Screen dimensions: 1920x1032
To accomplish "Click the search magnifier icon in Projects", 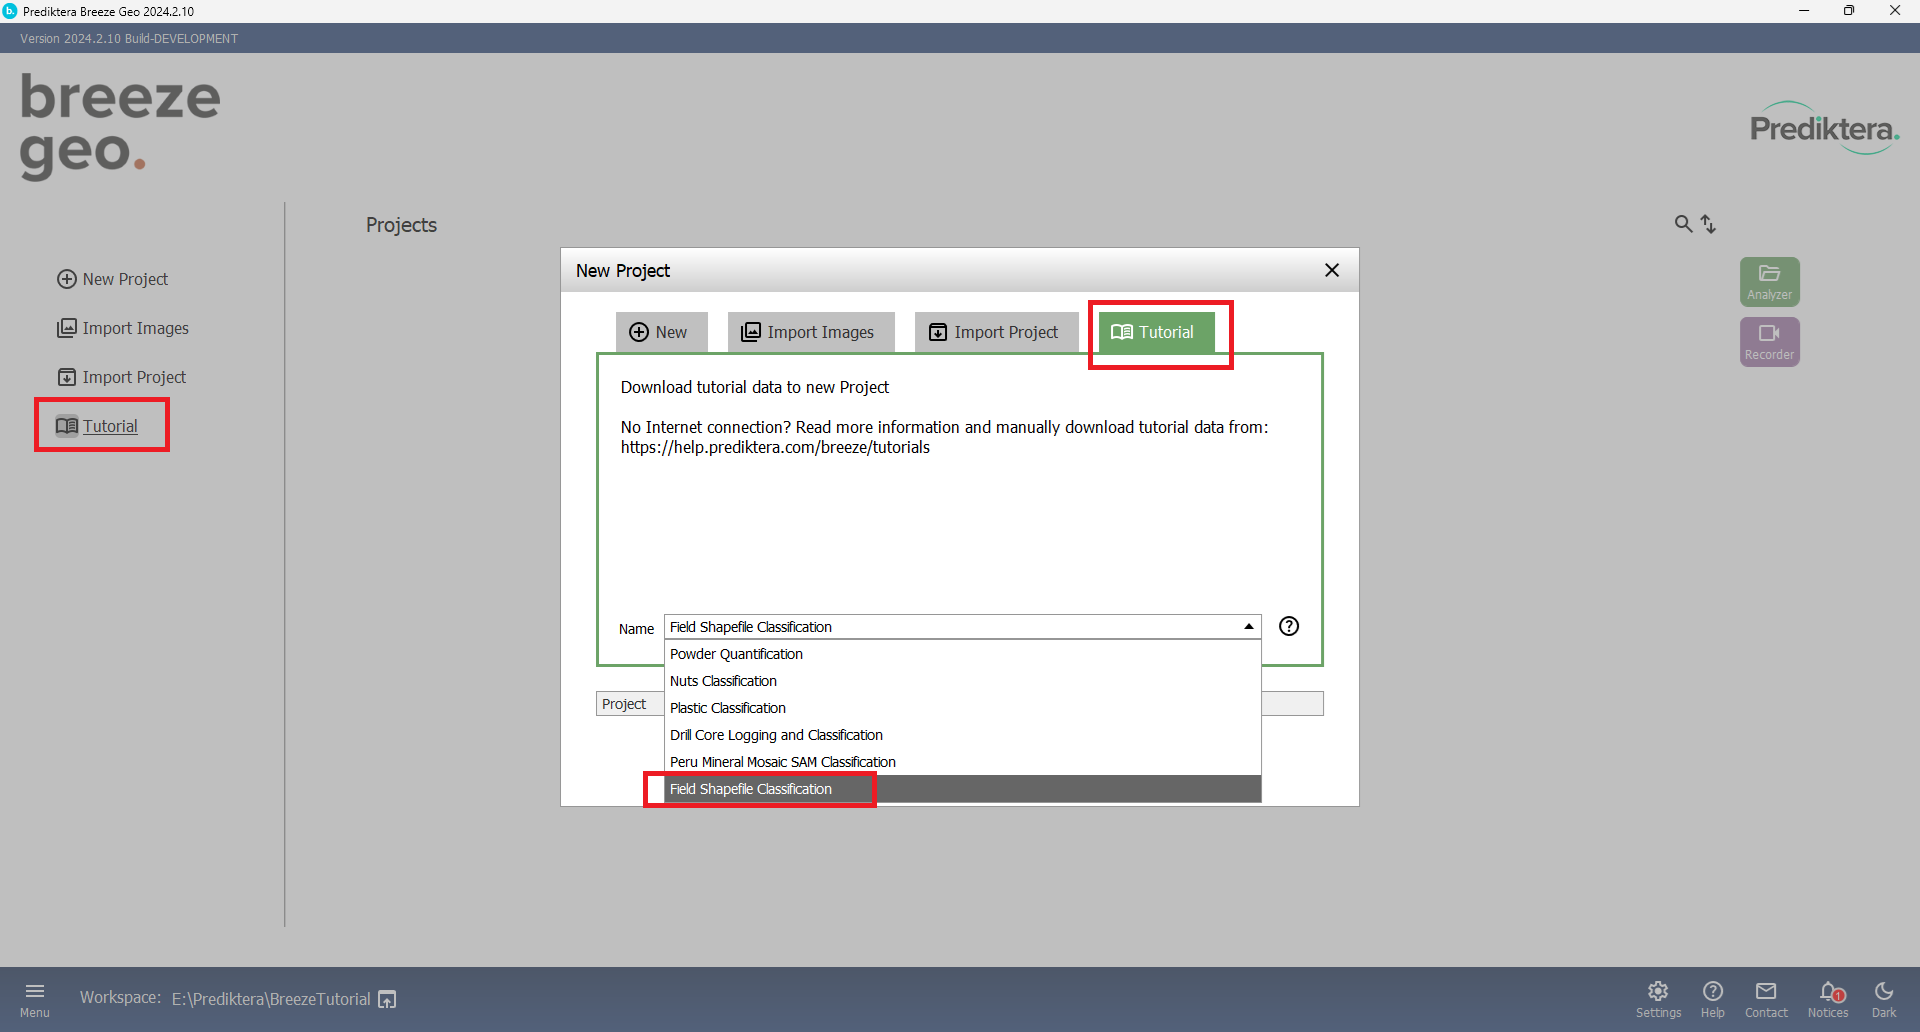I will click(1683, 224).
